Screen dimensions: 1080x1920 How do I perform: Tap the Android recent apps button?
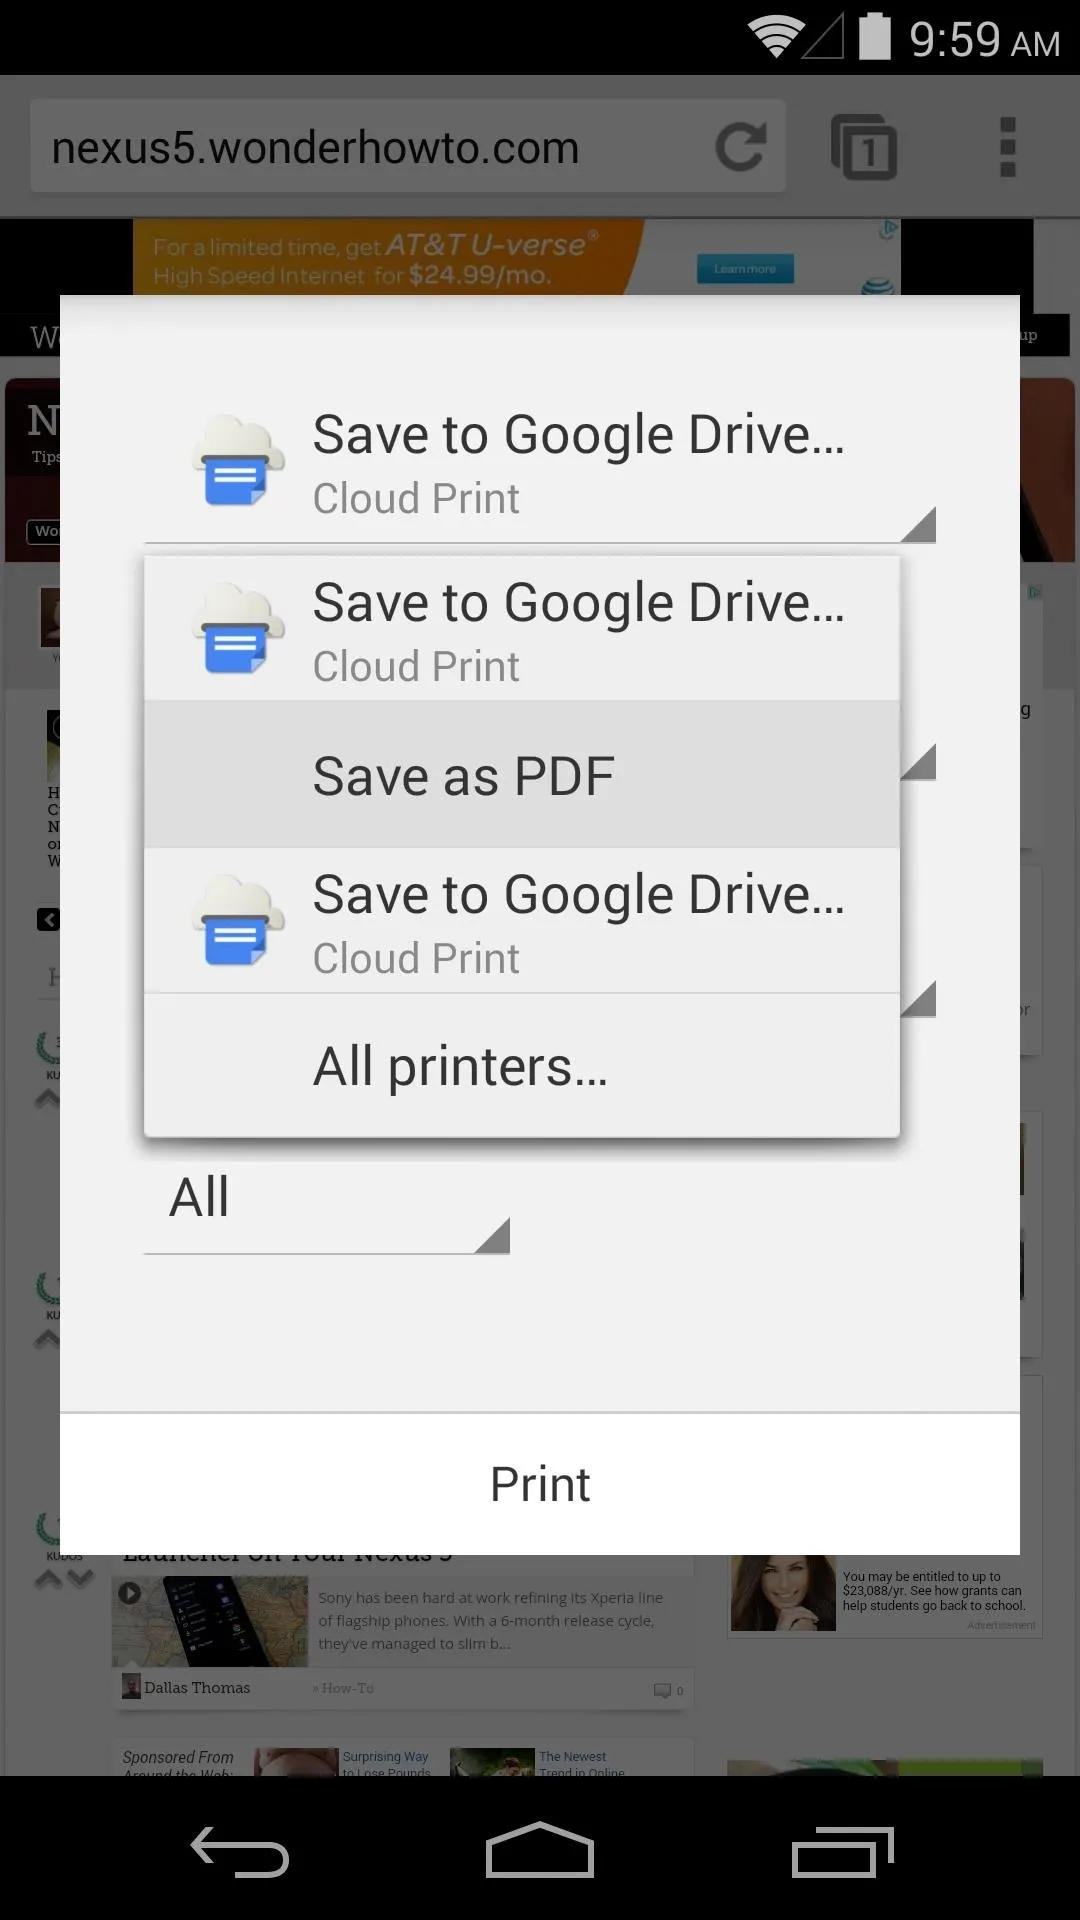coord(842,1851)
